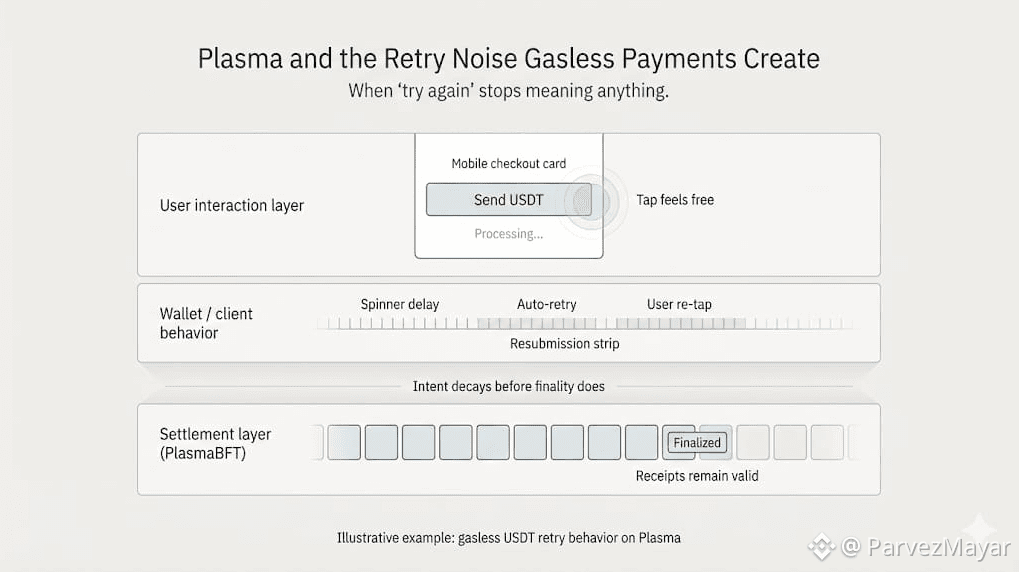Click the Binance logo watermark icon

point(822,546)
